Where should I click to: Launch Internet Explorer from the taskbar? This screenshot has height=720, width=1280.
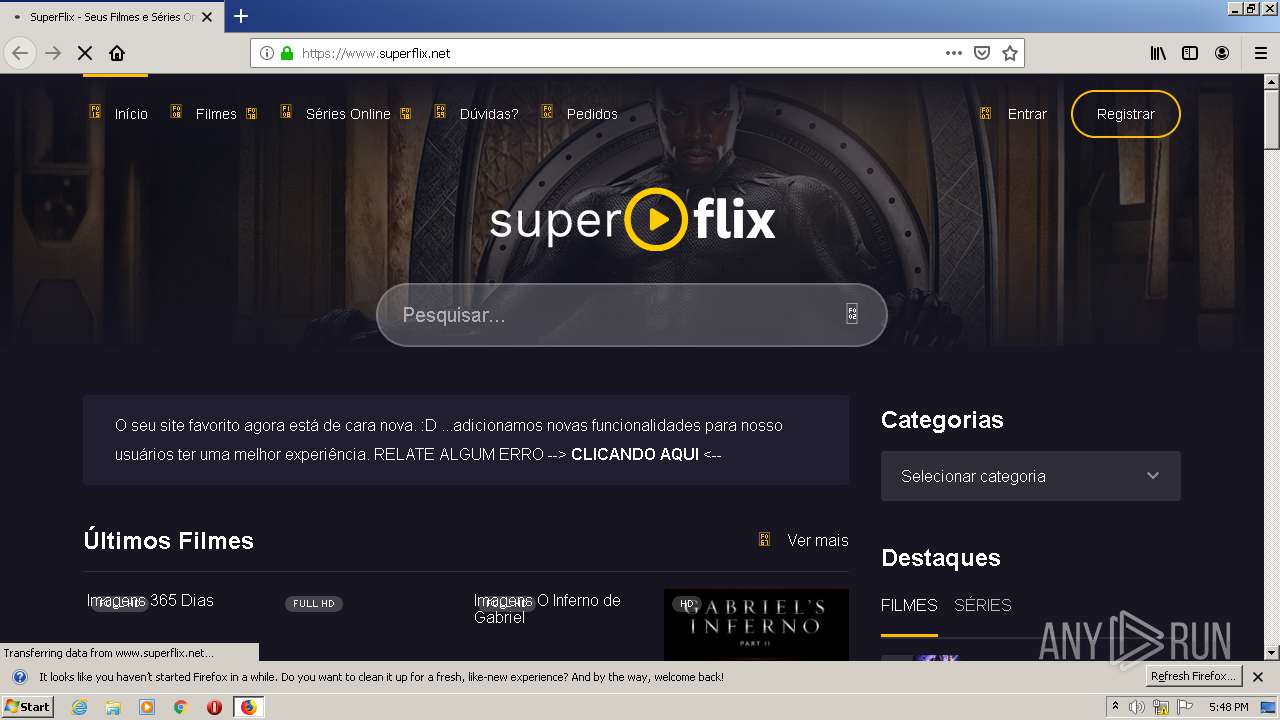(80, 707)
